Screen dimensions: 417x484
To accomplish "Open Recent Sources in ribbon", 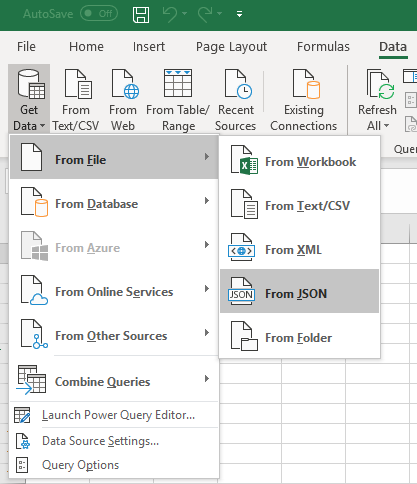I will [236, 99].
